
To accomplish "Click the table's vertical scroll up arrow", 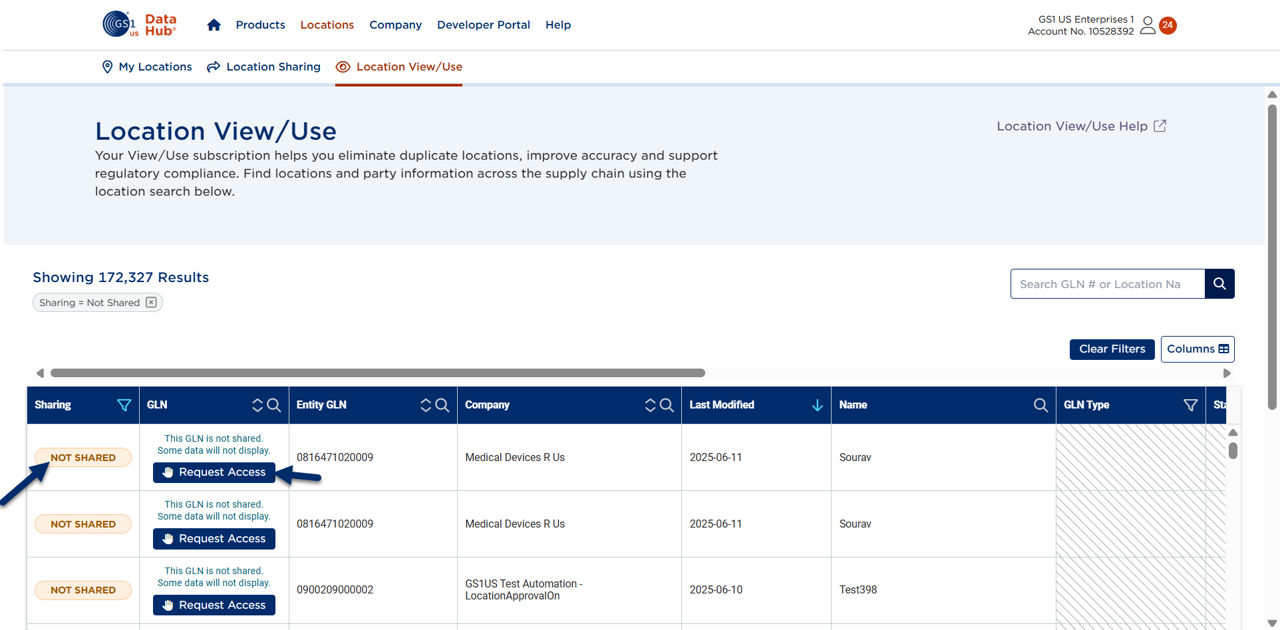I will click(1233, 433).
